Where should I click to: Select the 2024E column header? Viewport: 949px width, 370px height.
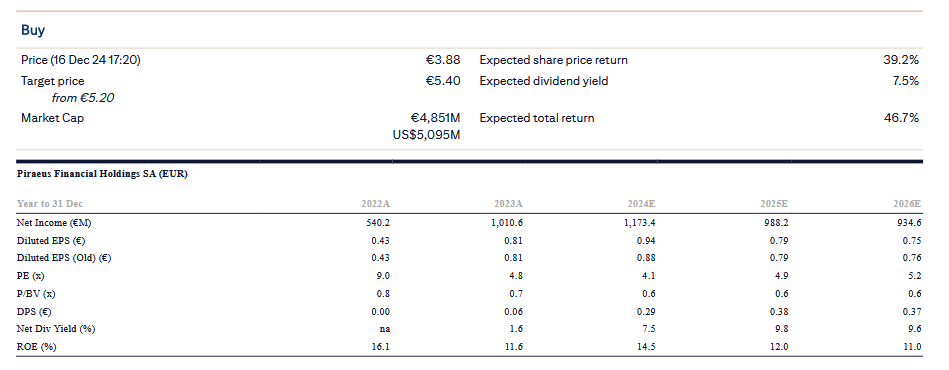[642, 204]
